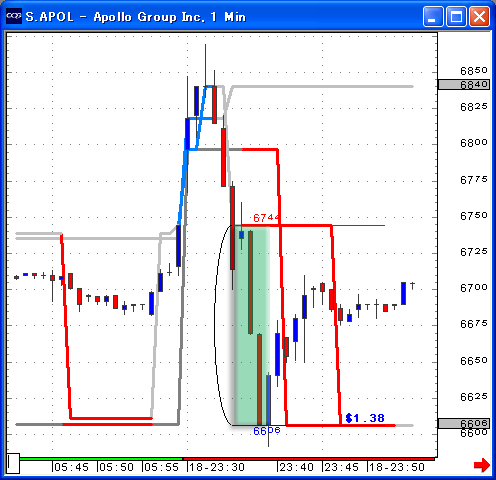Click the 6675 price scale label
This screenshot has height=480, width=496.
(474, 324)
